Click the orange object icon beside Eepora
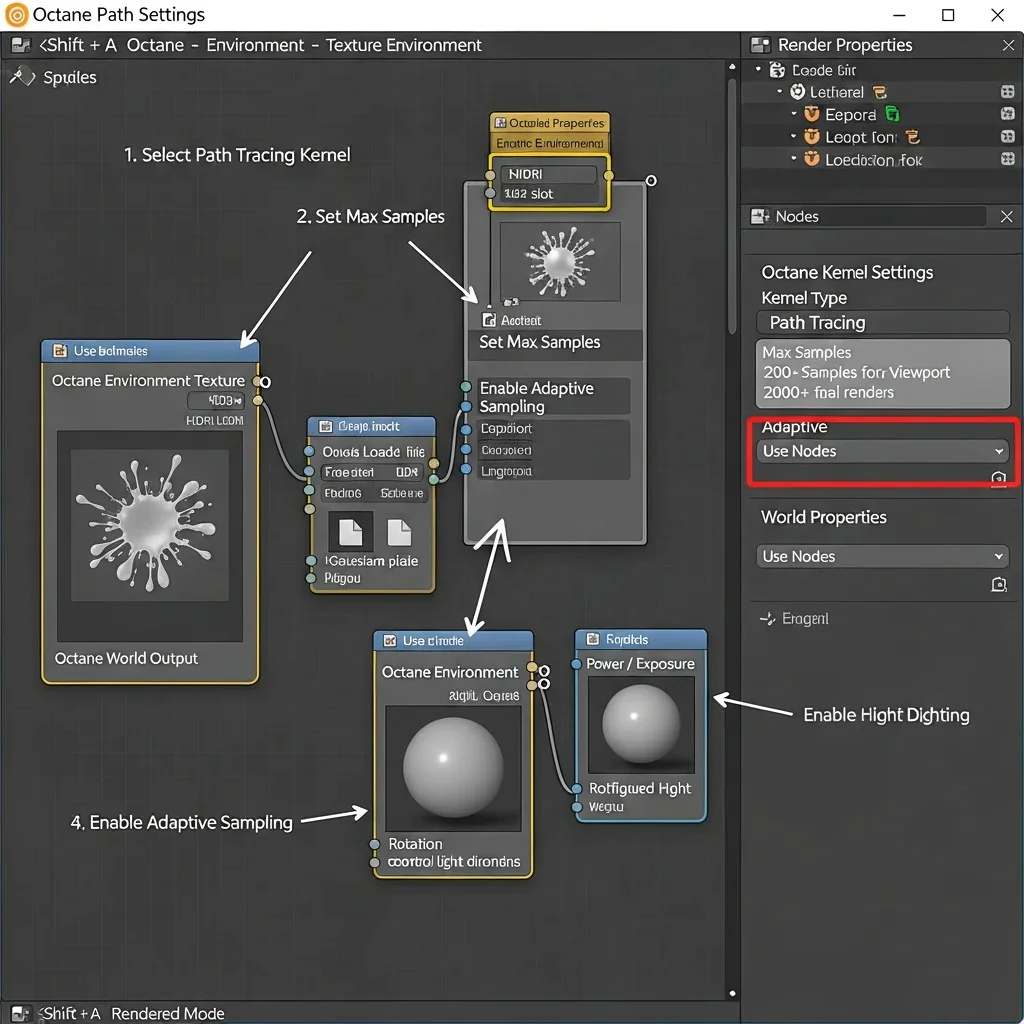The width and height of the screenshot is (1024, 1024). click(812, 114)
